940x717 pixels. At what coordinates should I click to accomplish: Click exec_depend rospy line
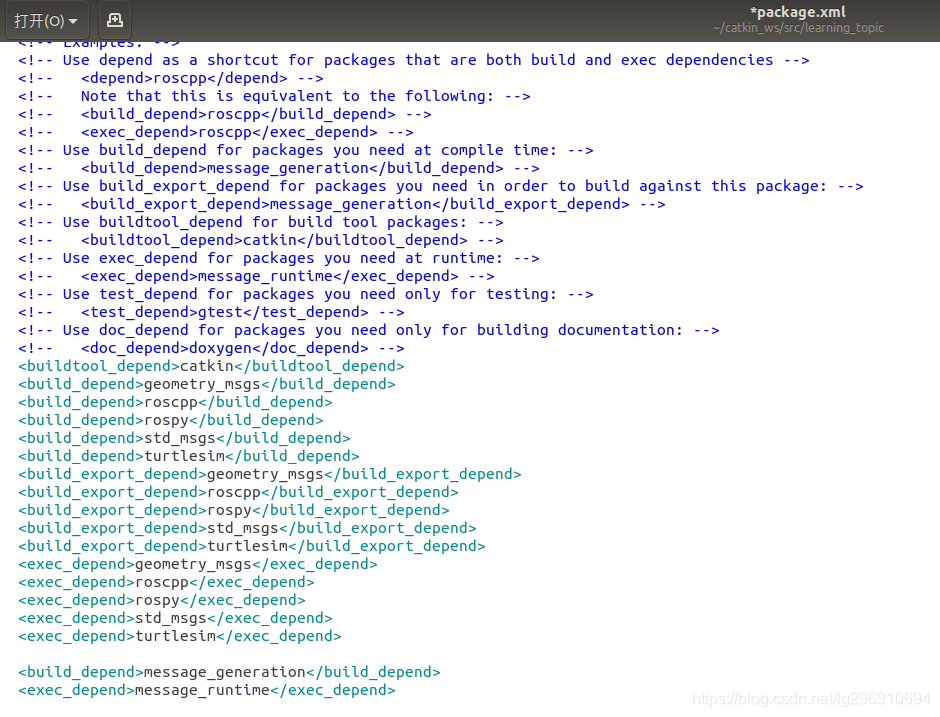pyautogui.click(x=162, y=599)
